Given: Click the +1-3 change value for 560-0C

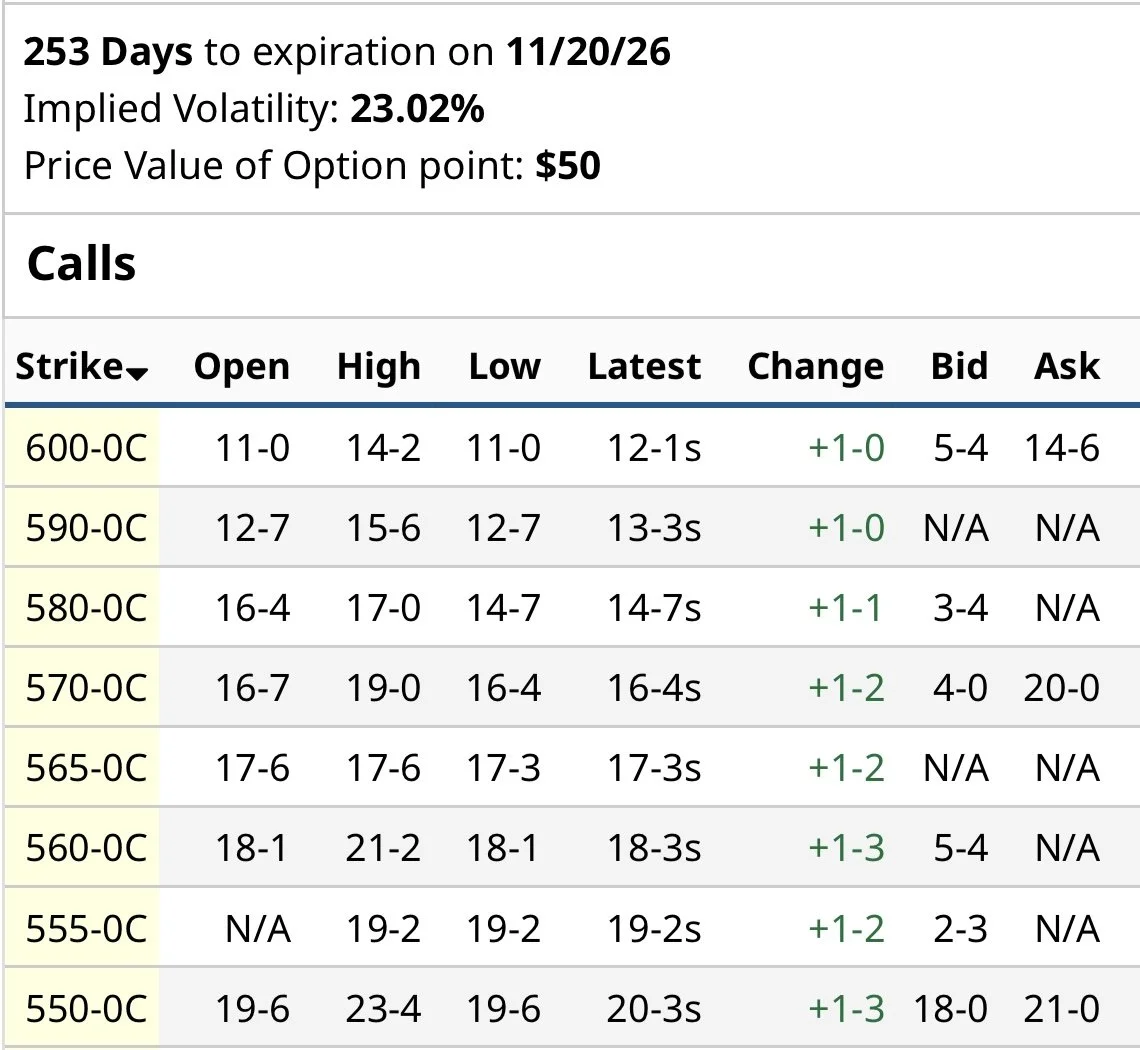Looking at the screenshot, I should (846, 848).
